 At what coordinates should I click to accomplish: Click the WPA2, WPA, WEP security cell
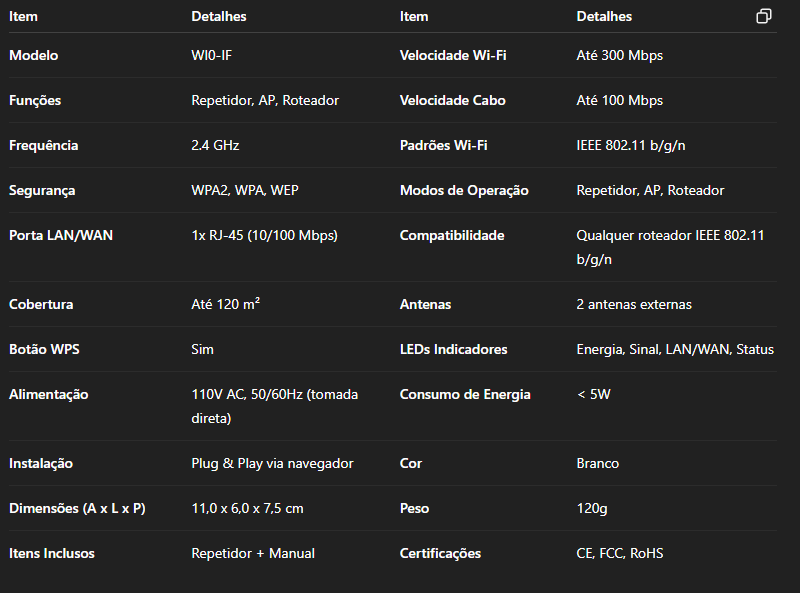coord(245,190)
